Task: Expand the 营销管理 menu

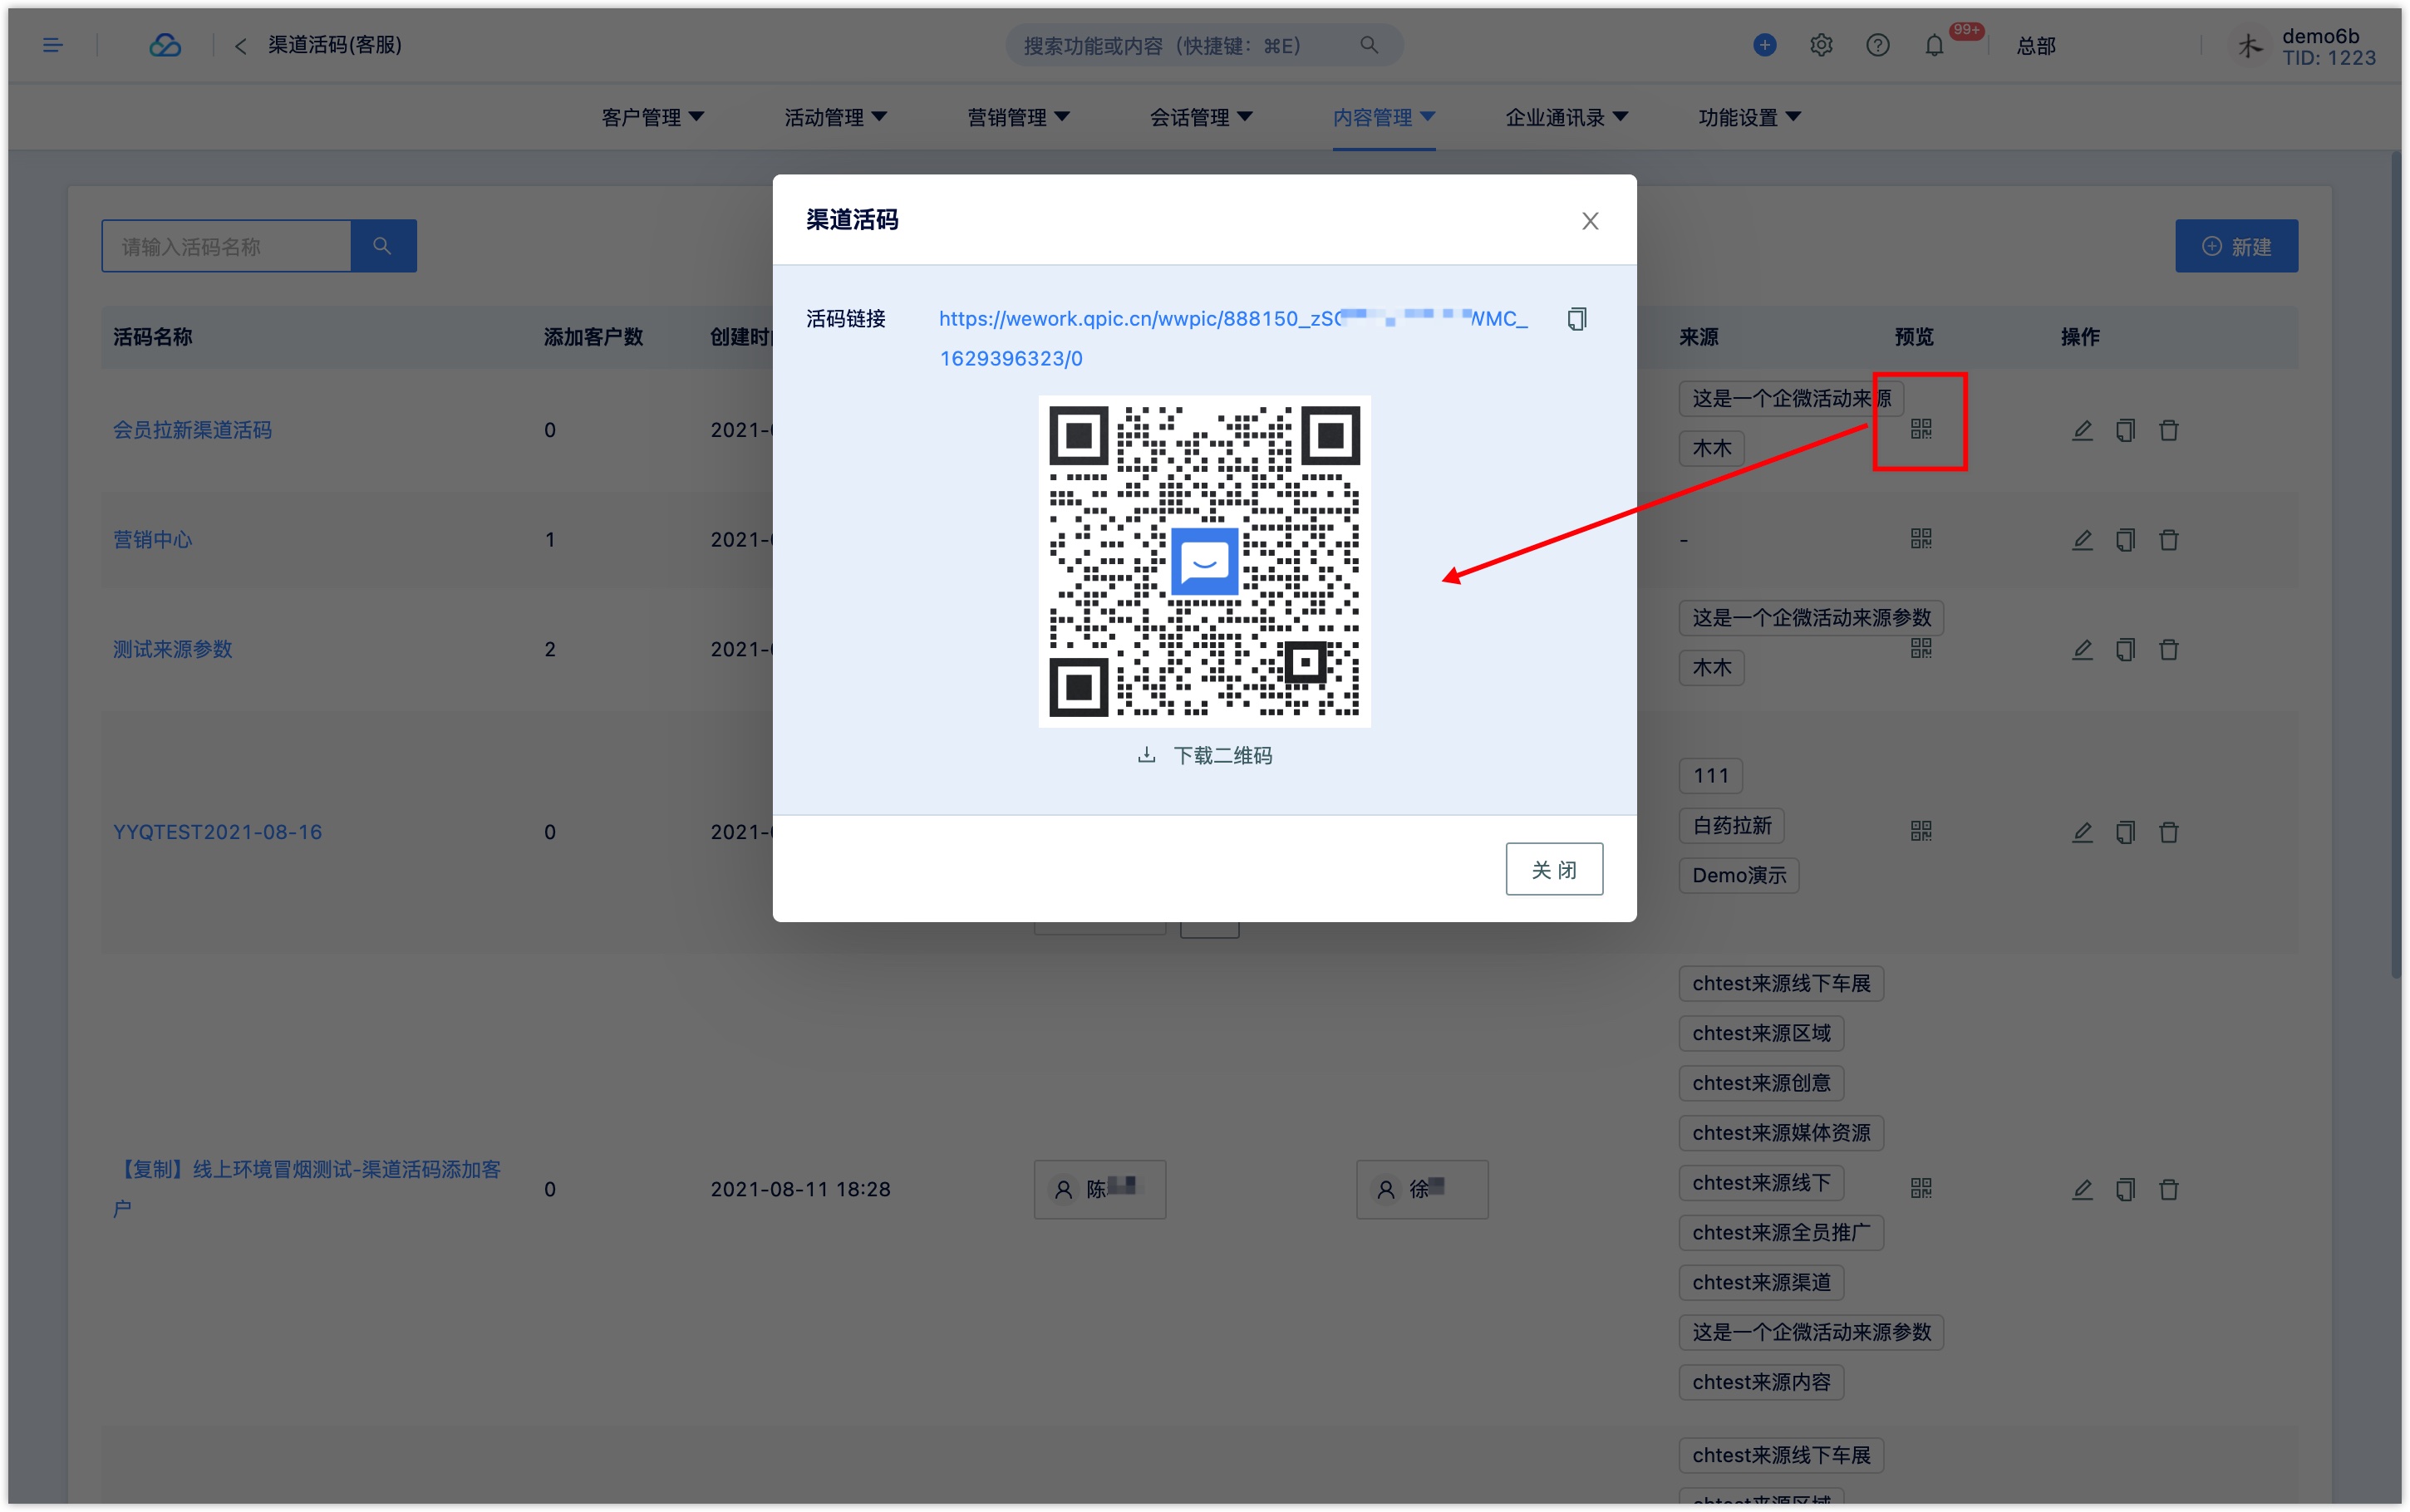Action: [1018, 117]
